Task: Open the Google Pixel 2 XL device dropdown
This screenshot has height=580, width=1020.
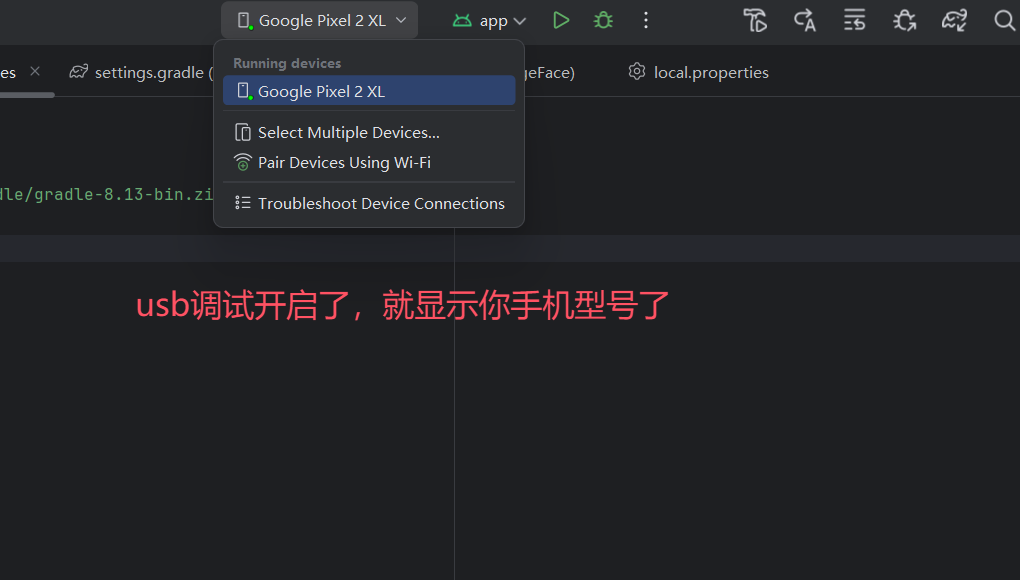Action: [319, 20]
